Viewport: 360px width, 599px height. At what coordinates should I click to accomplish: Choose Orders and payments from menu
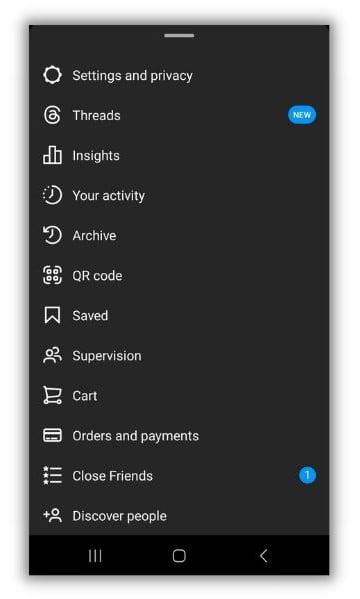[x=179, y=436]
